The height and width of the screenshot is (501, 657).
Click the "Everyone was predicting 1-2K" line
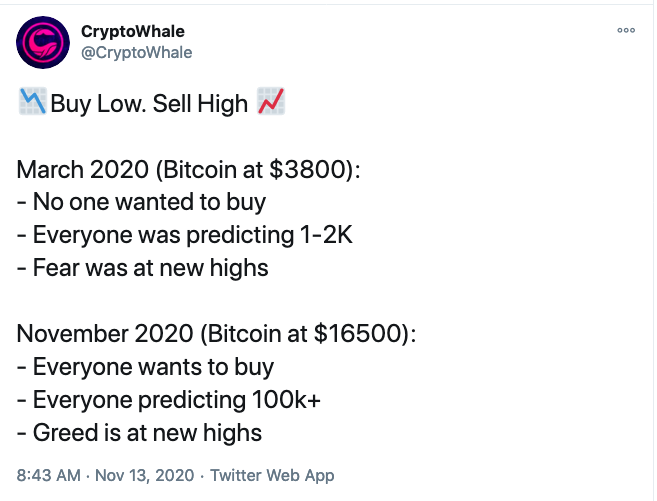(185, 235)
